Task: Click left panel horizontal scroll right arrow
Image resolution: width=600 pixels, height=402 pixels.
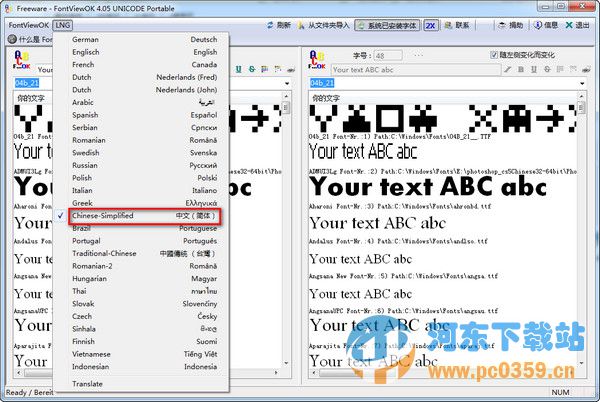Action: tap(276, 372)
